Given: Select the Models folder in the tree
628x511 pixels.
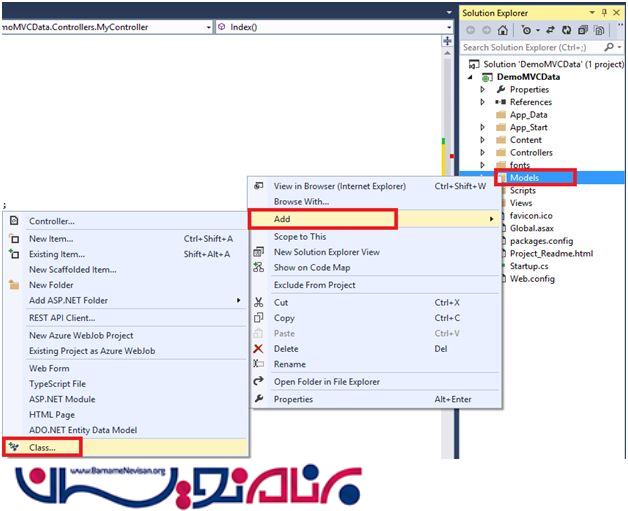Looking at the screenshot, I should 524,178.
